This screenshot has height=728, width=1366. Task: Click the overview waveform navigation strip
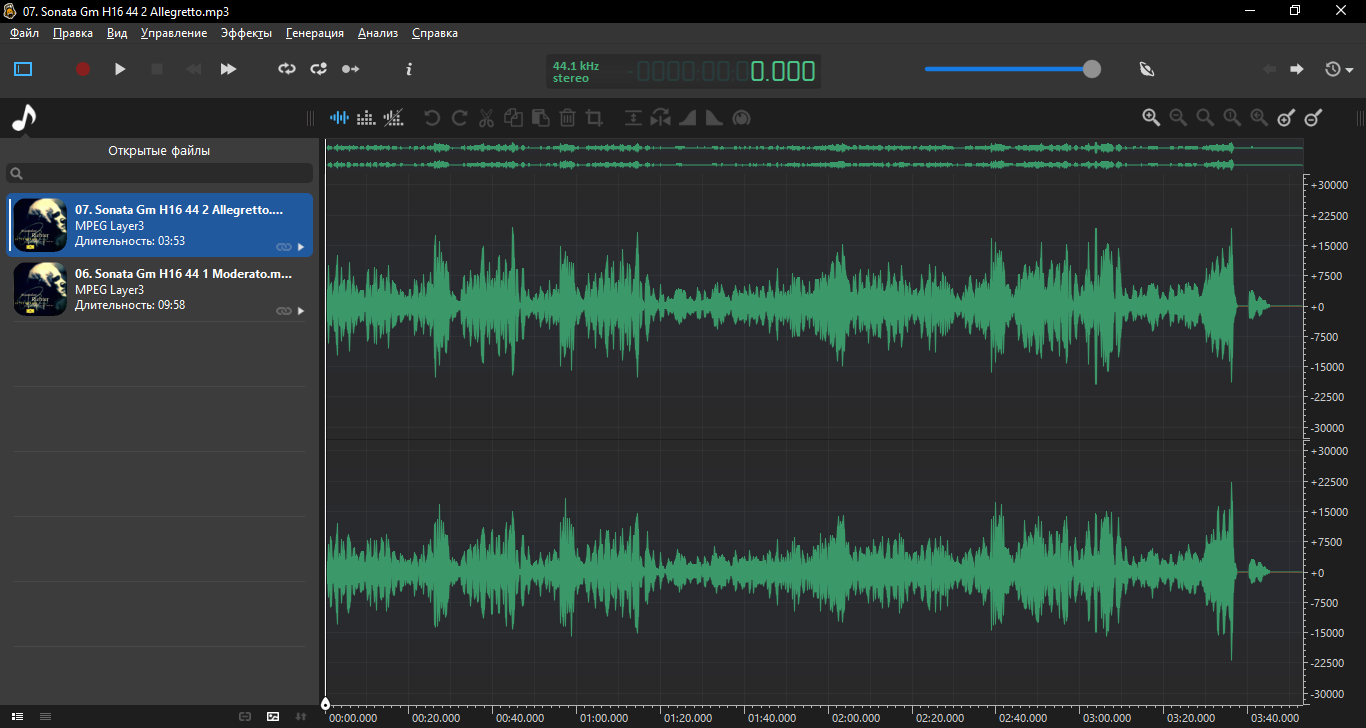click(x=815, y=156)
